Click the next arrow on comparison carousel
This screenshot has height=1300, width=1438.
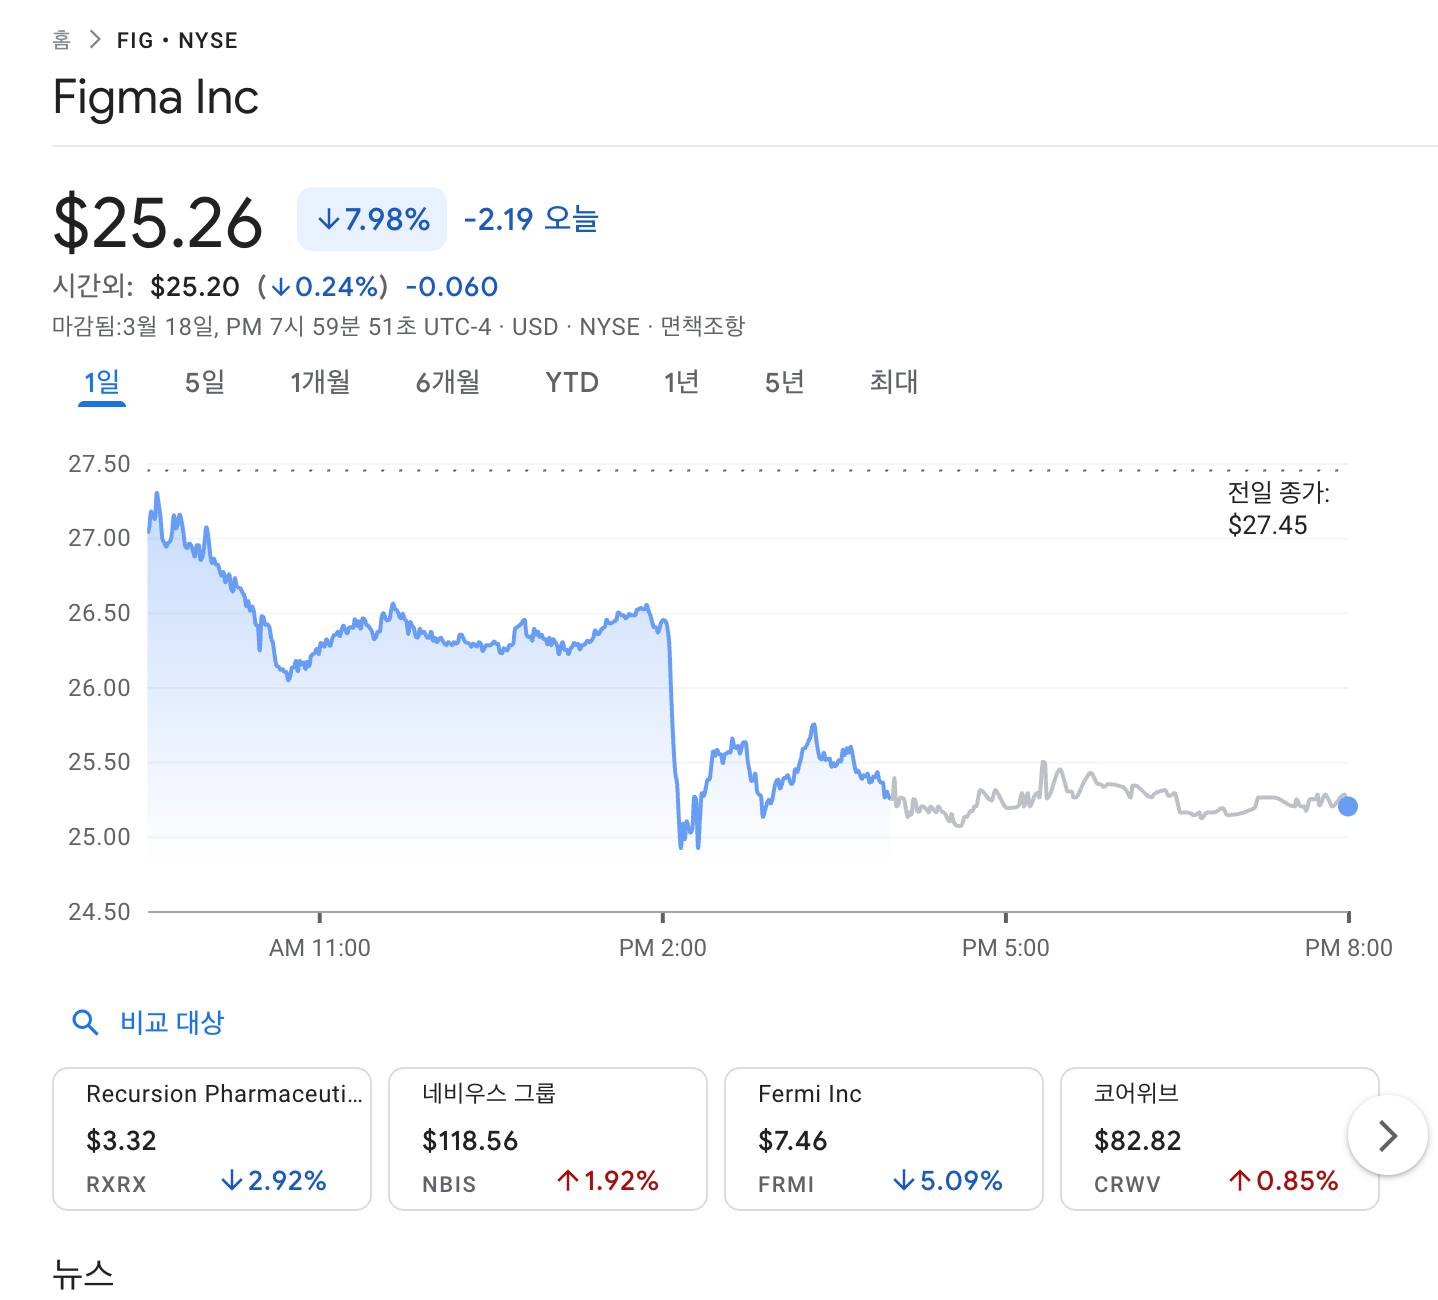click(x=1387, y=1136)
